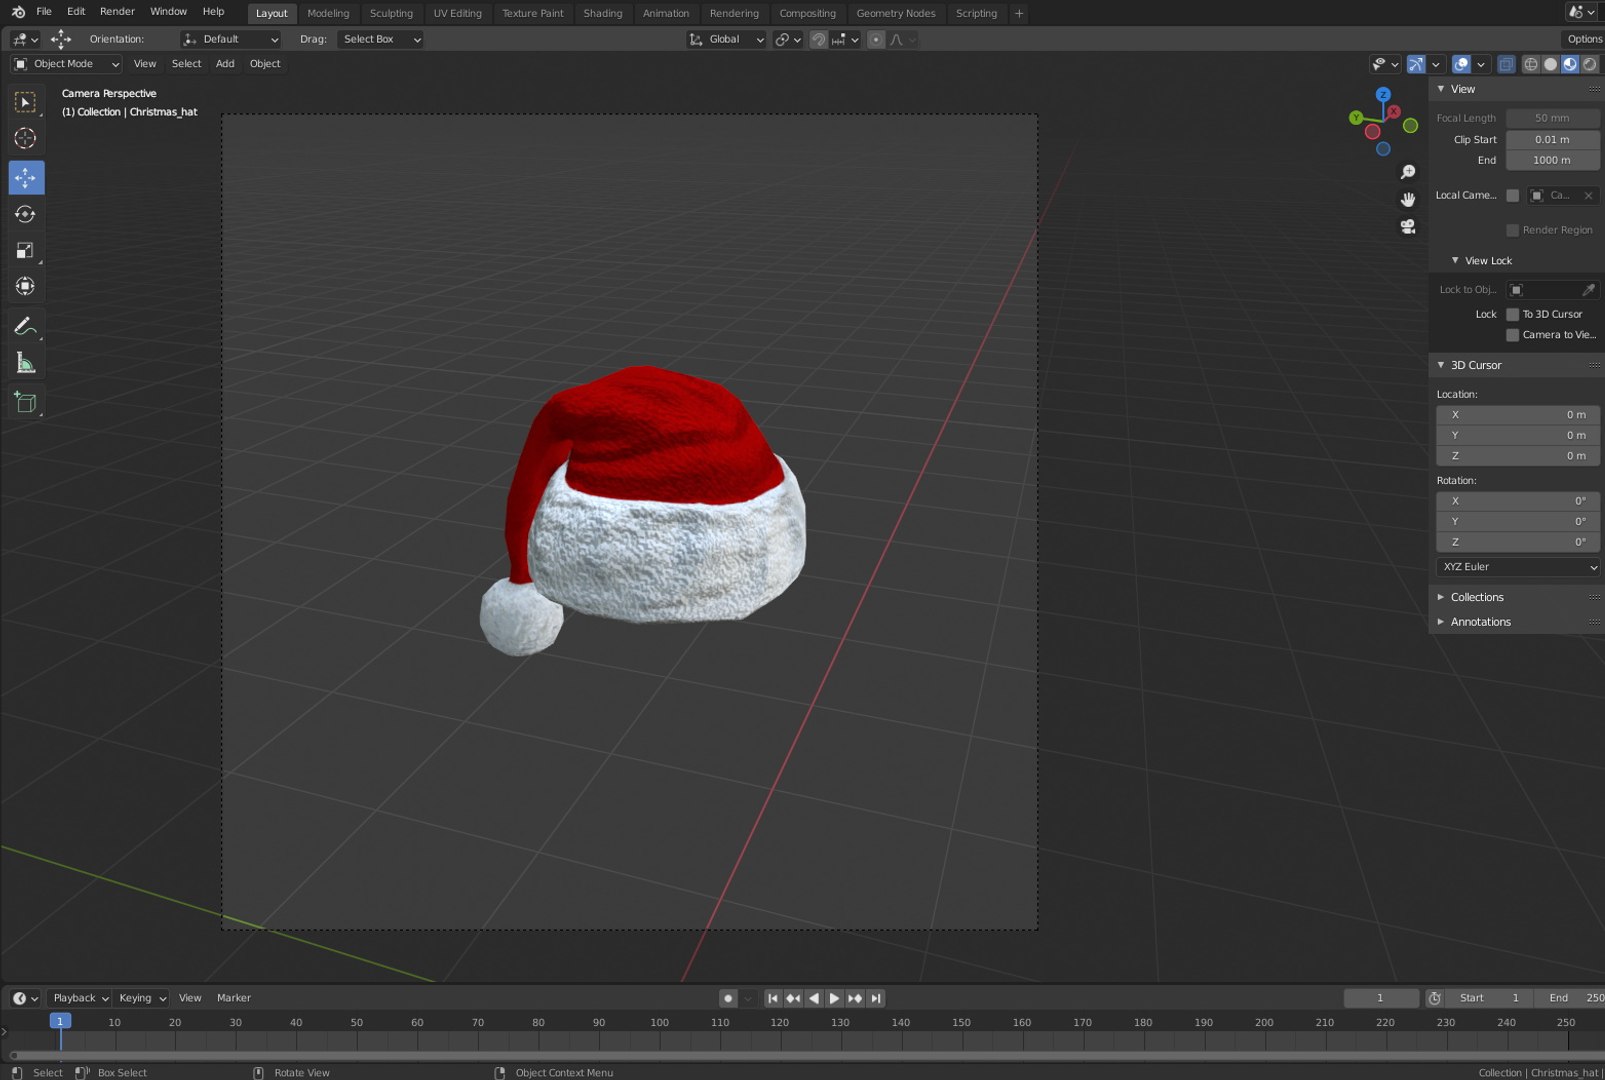Open the timeline Marker menu

pos(234,998)
